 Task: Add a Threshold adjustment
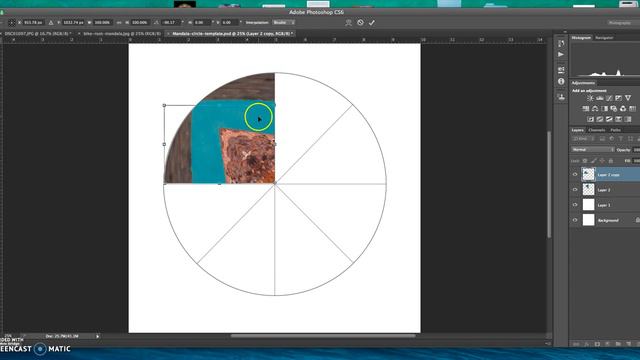[x=609, y=119]
